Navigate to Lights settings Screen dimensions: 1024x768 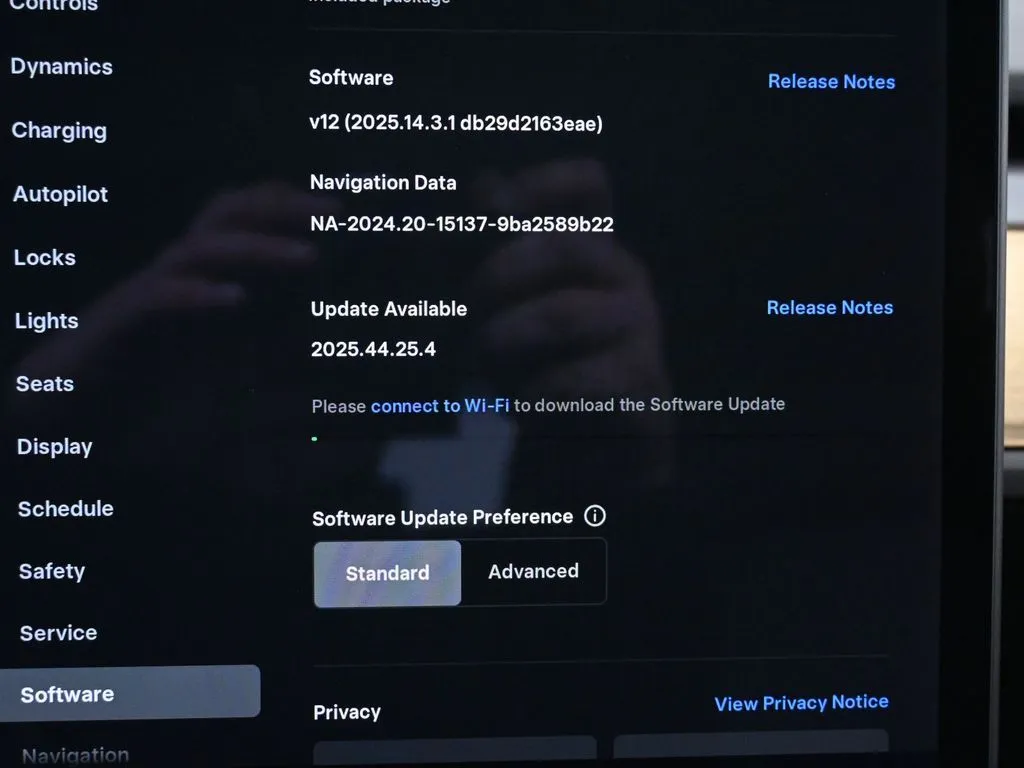coord(47,321)
